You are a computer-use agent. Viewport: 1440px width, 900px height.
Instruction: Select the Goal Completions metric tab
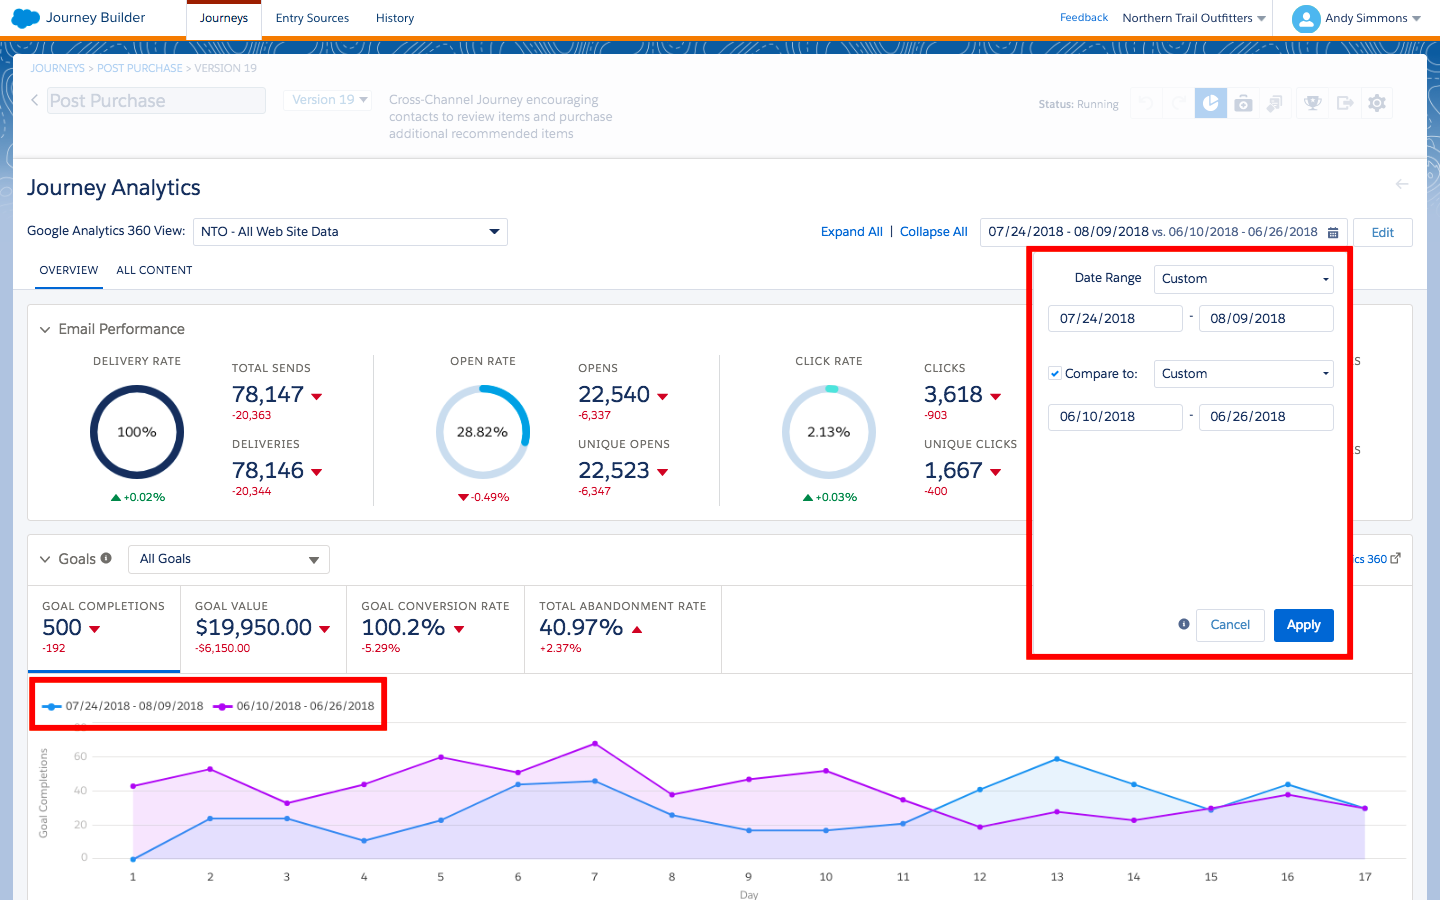click(104, 628)
